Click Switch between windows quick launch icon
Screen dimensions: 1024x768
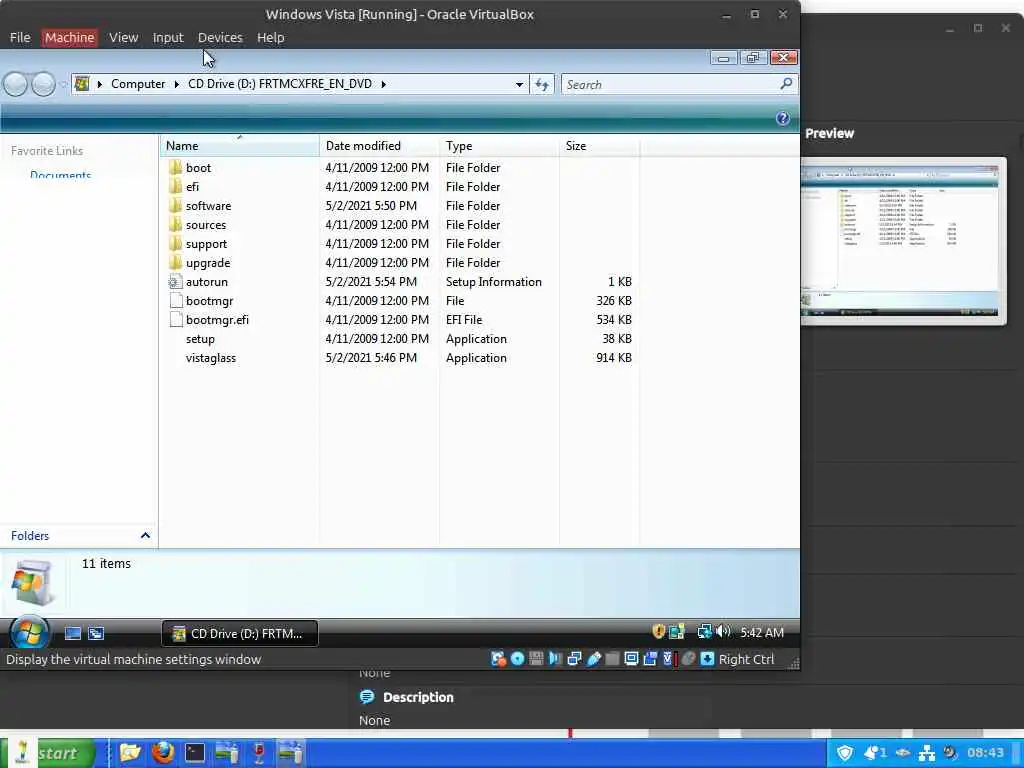tap(96, 633)
